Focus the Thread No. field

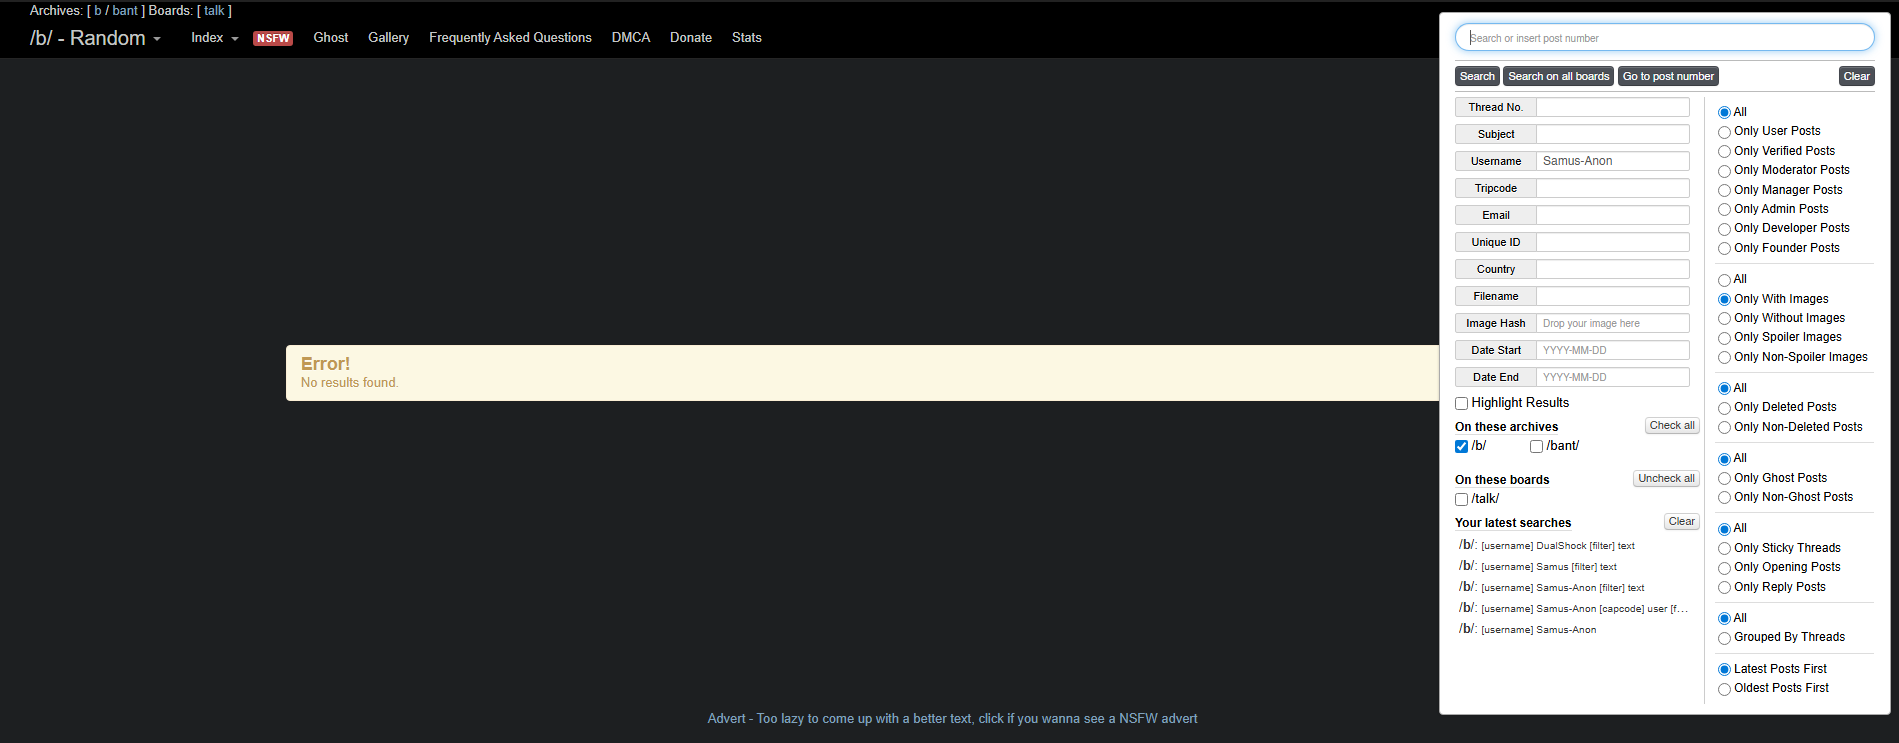tap(1613, 107)
